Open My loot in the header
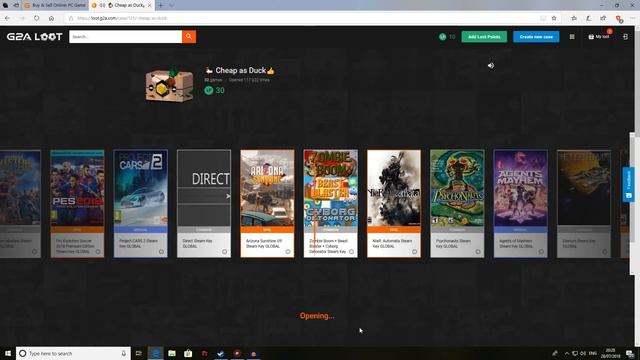This screenshot has width=640, height=360. (x=599, y=37)
